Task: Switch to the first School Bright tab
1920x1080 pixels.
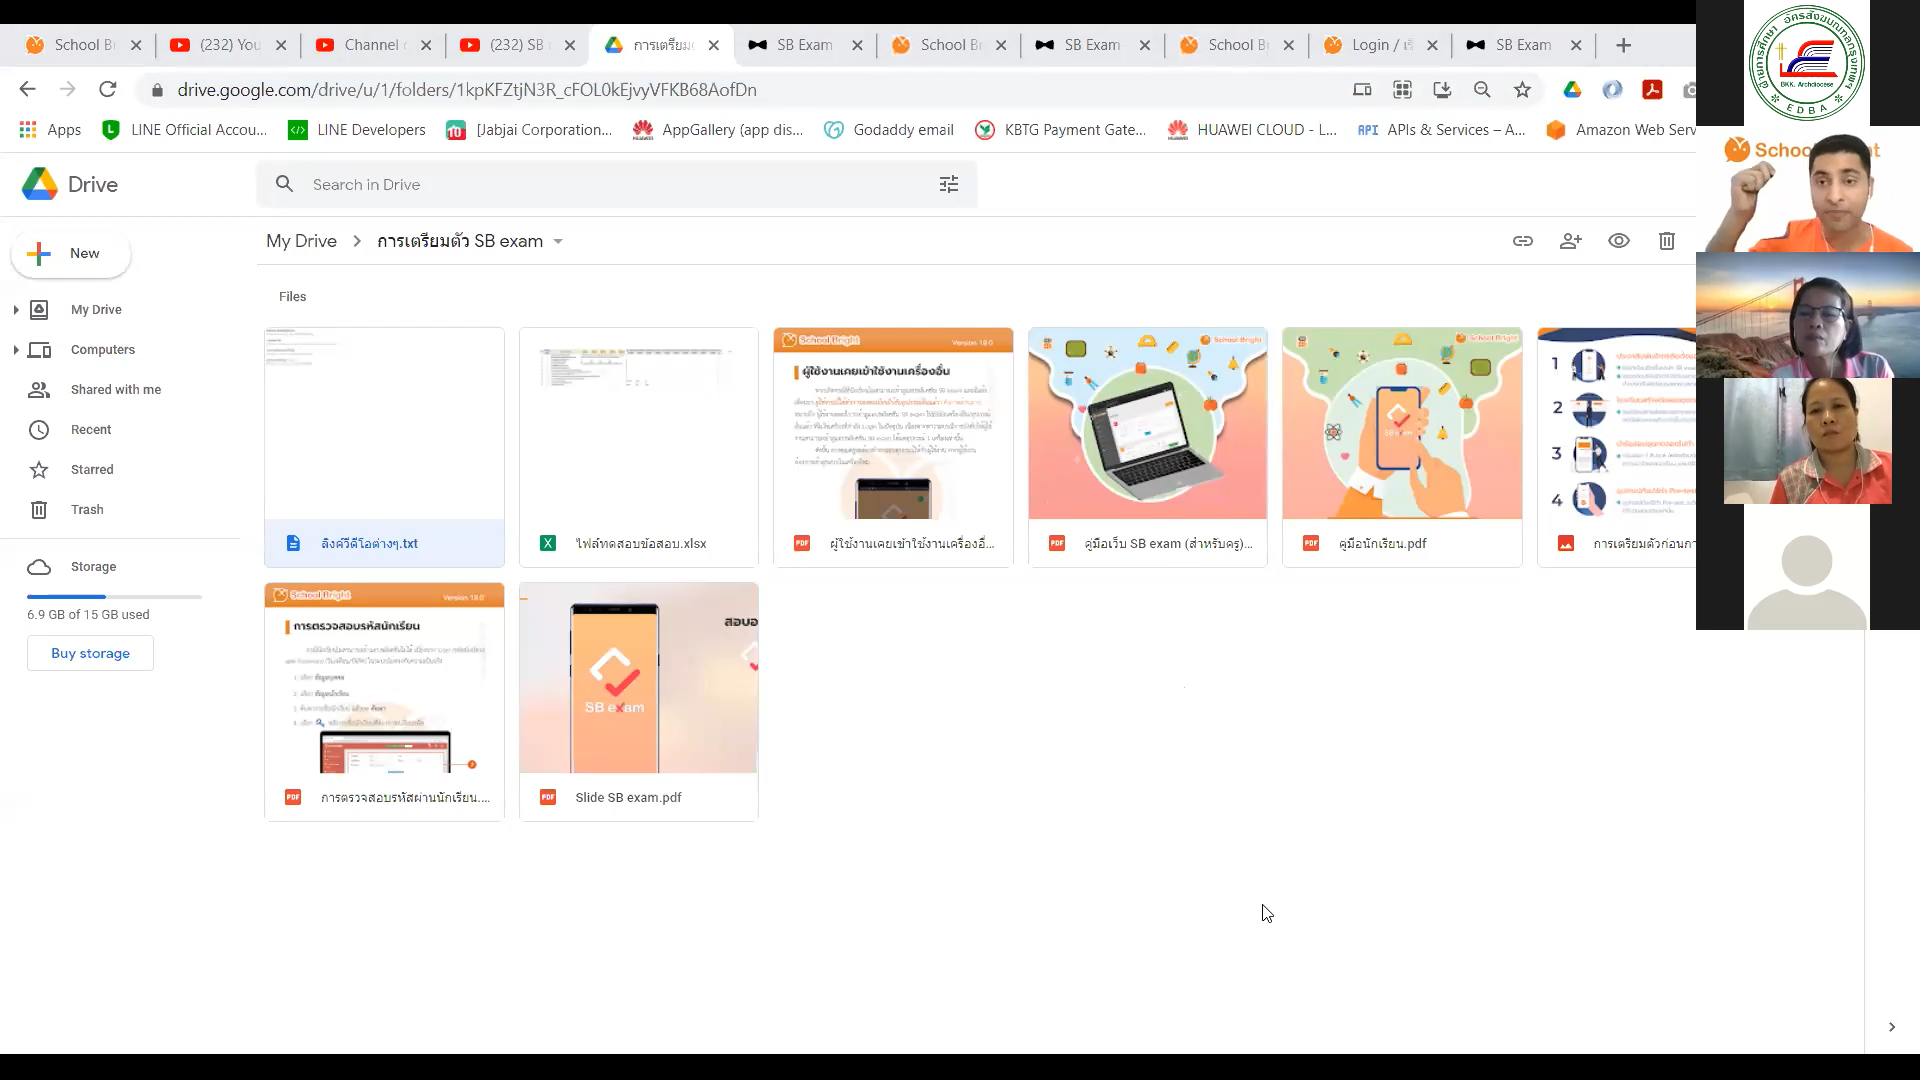Action: [83, 45]
